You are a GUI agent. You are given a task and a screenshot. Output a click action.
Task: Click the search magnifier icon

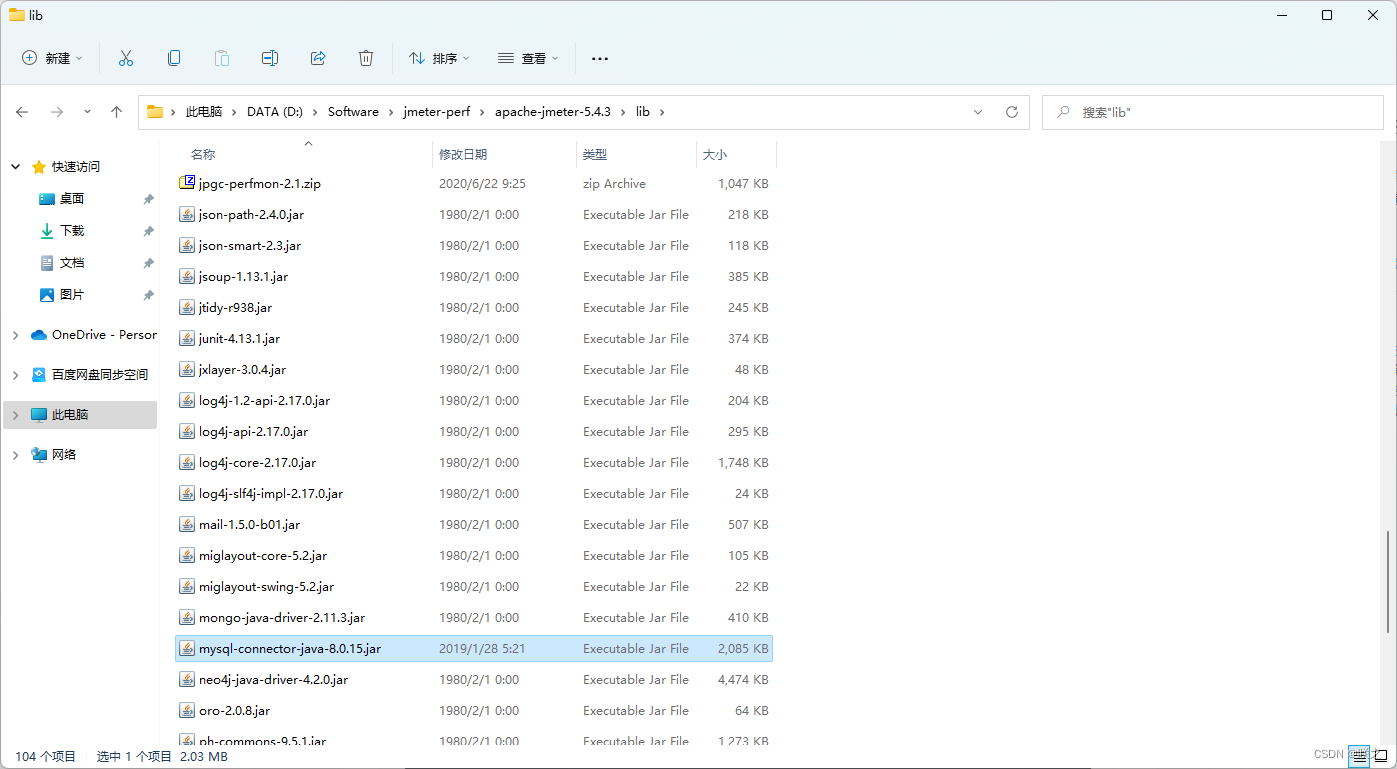pos(1063,112)
